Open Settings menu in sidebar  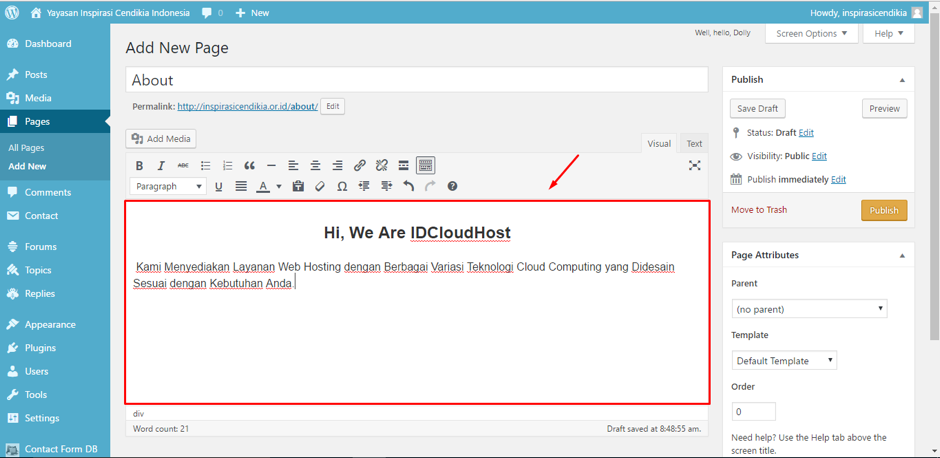55,418
